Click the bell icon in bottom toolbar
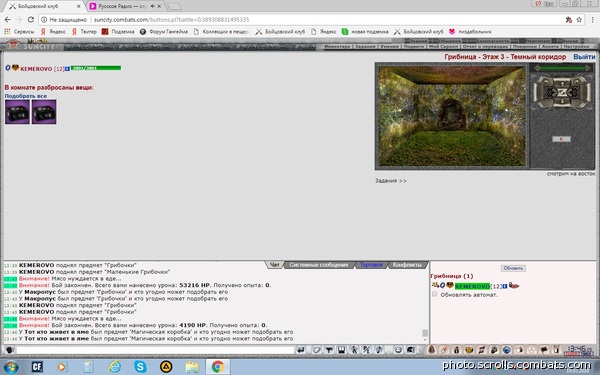 tap(432, 350)
